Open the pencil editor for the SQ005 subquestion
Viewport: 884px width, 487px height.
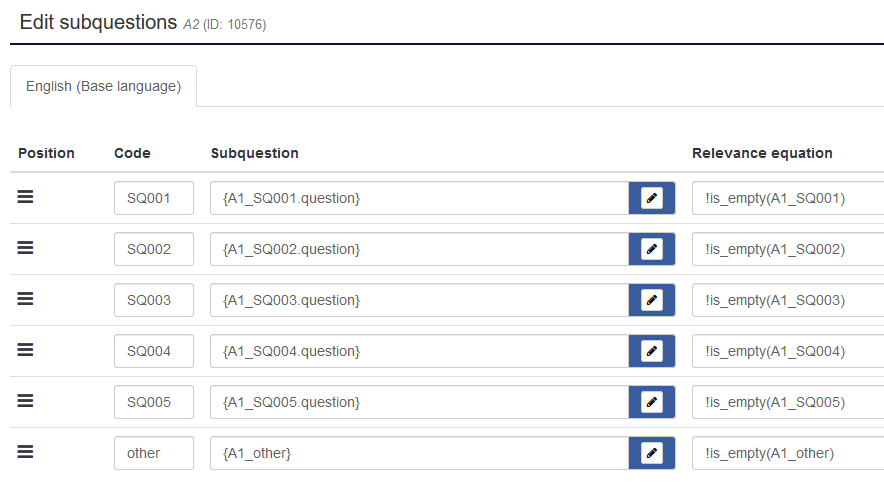(x=652, y=402)
